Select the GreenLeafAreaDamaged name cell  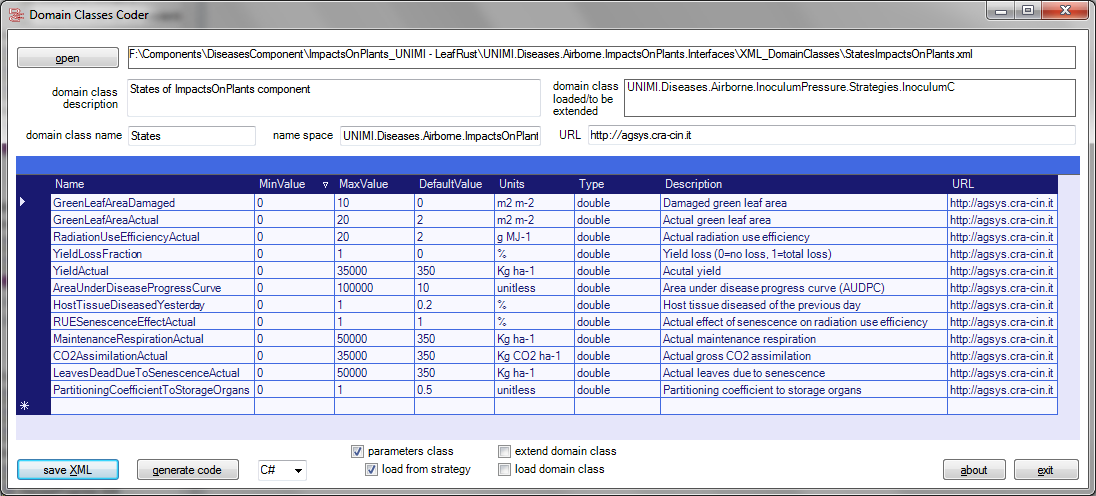pos(152,203)
